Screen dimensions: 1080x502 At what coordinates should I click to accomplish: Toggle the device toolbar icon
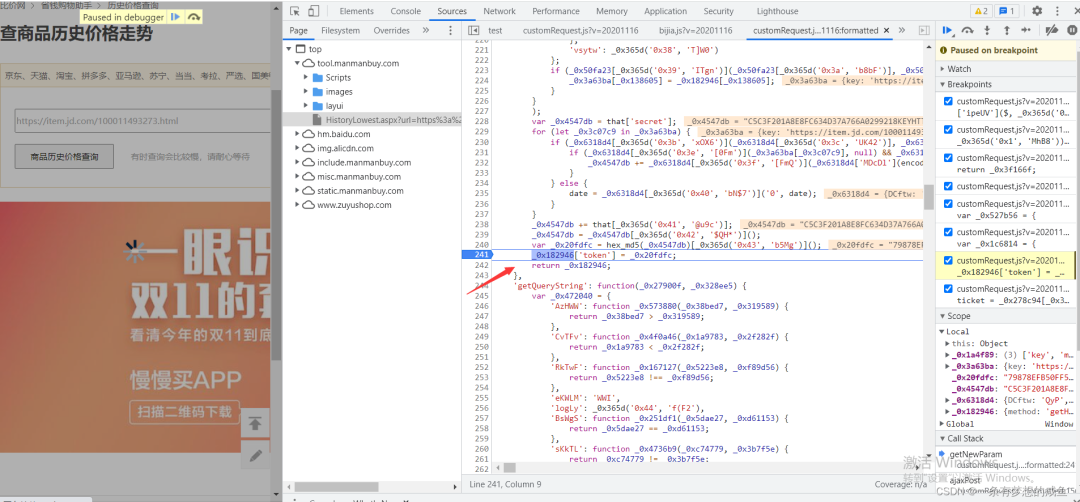tap(314, 11)
